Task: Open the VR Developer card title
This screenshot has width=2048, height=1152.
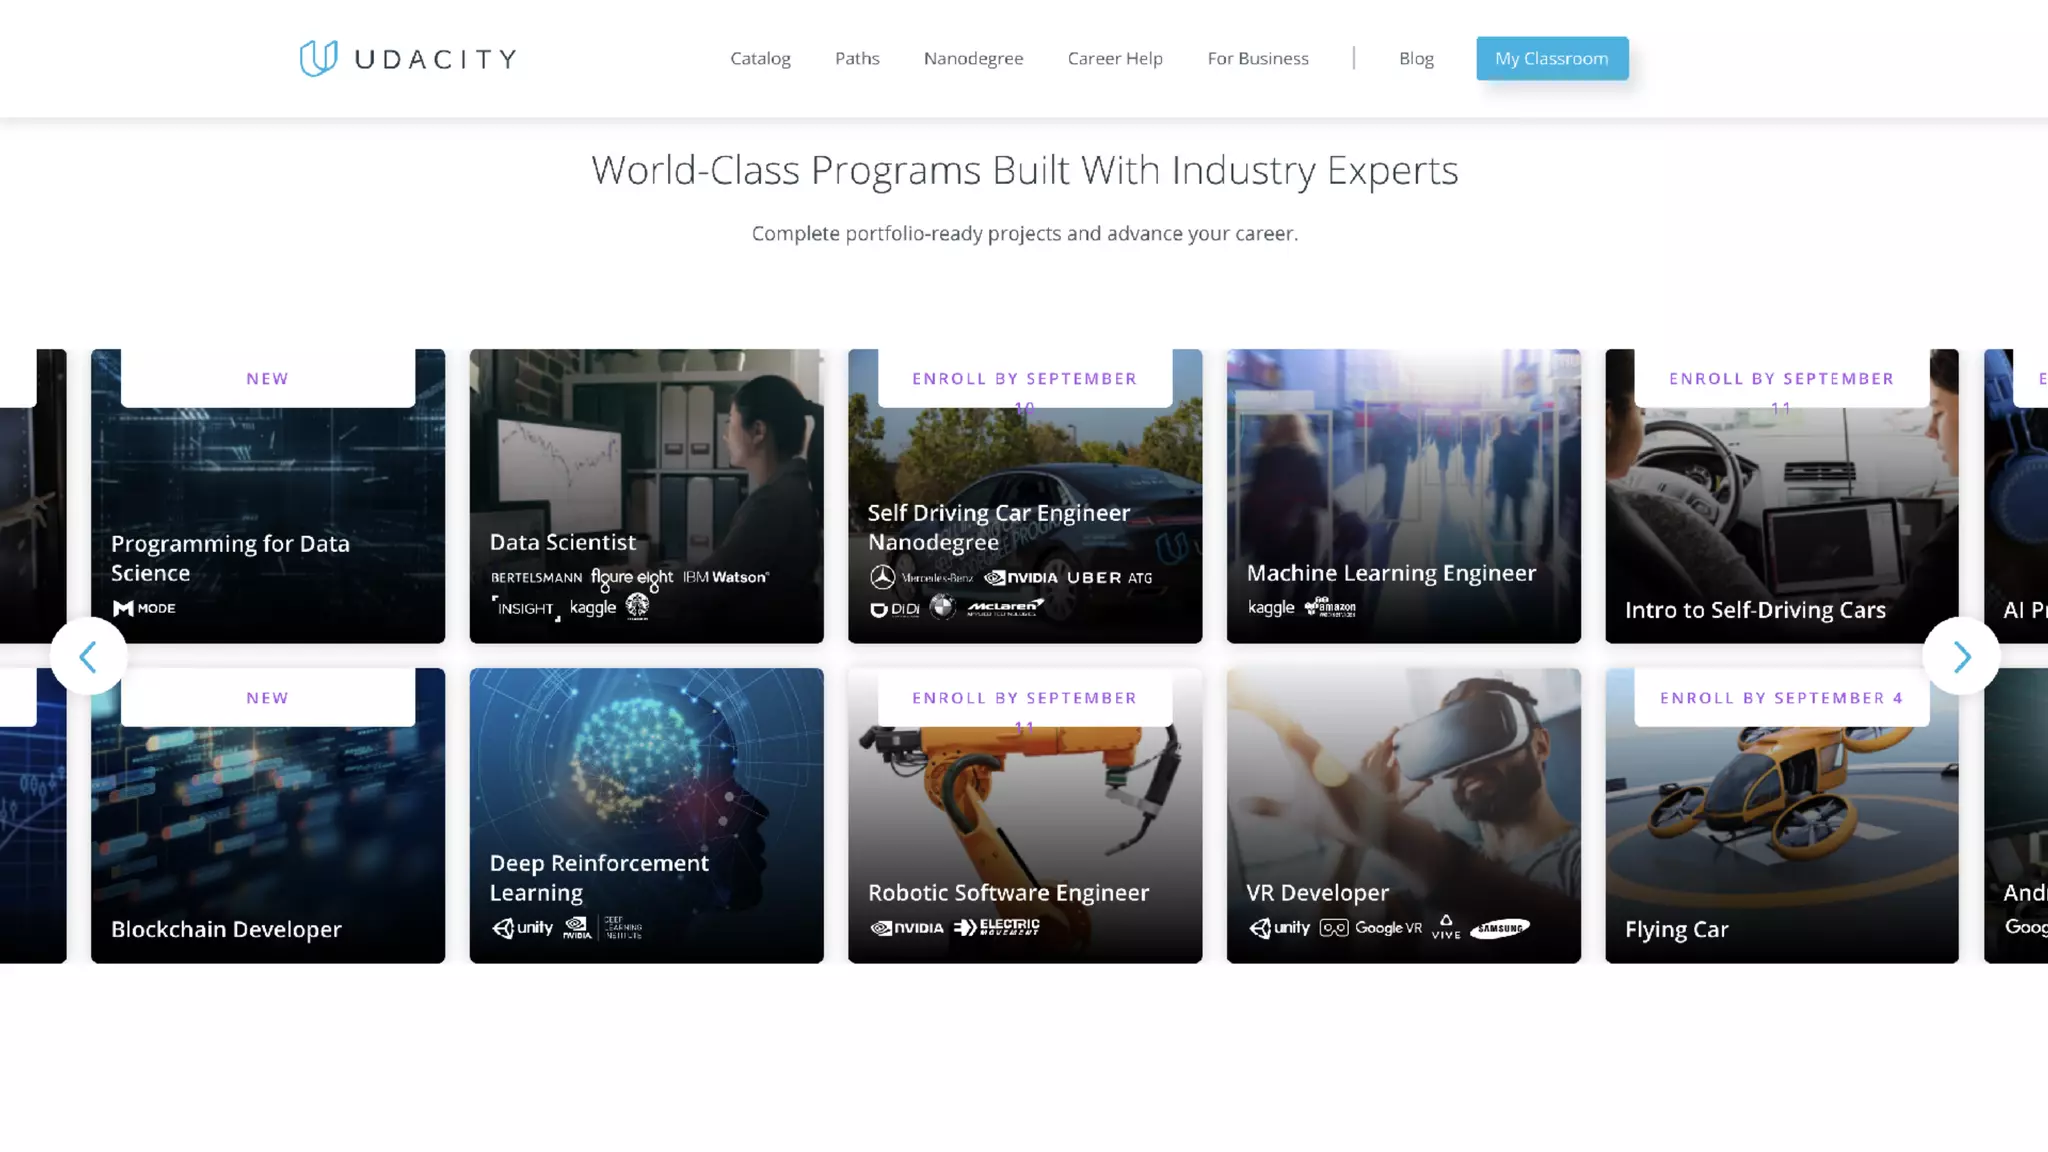Action: [1317, 892]
